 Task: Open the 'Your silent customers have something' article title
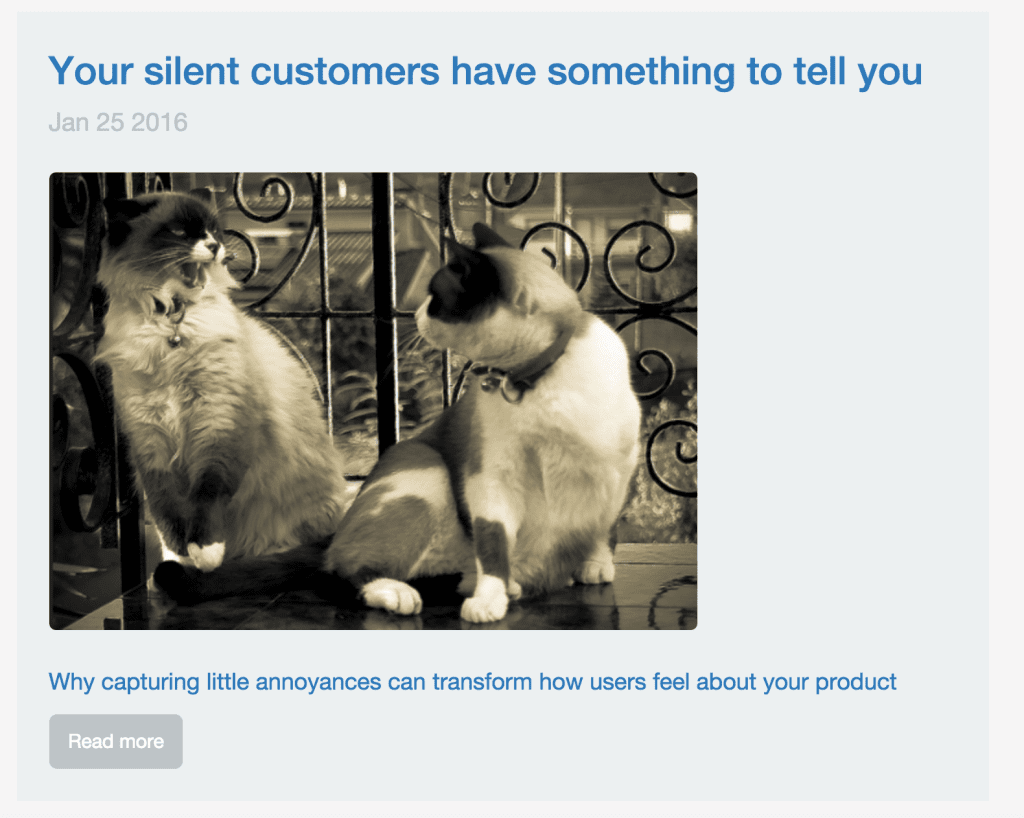485,71
